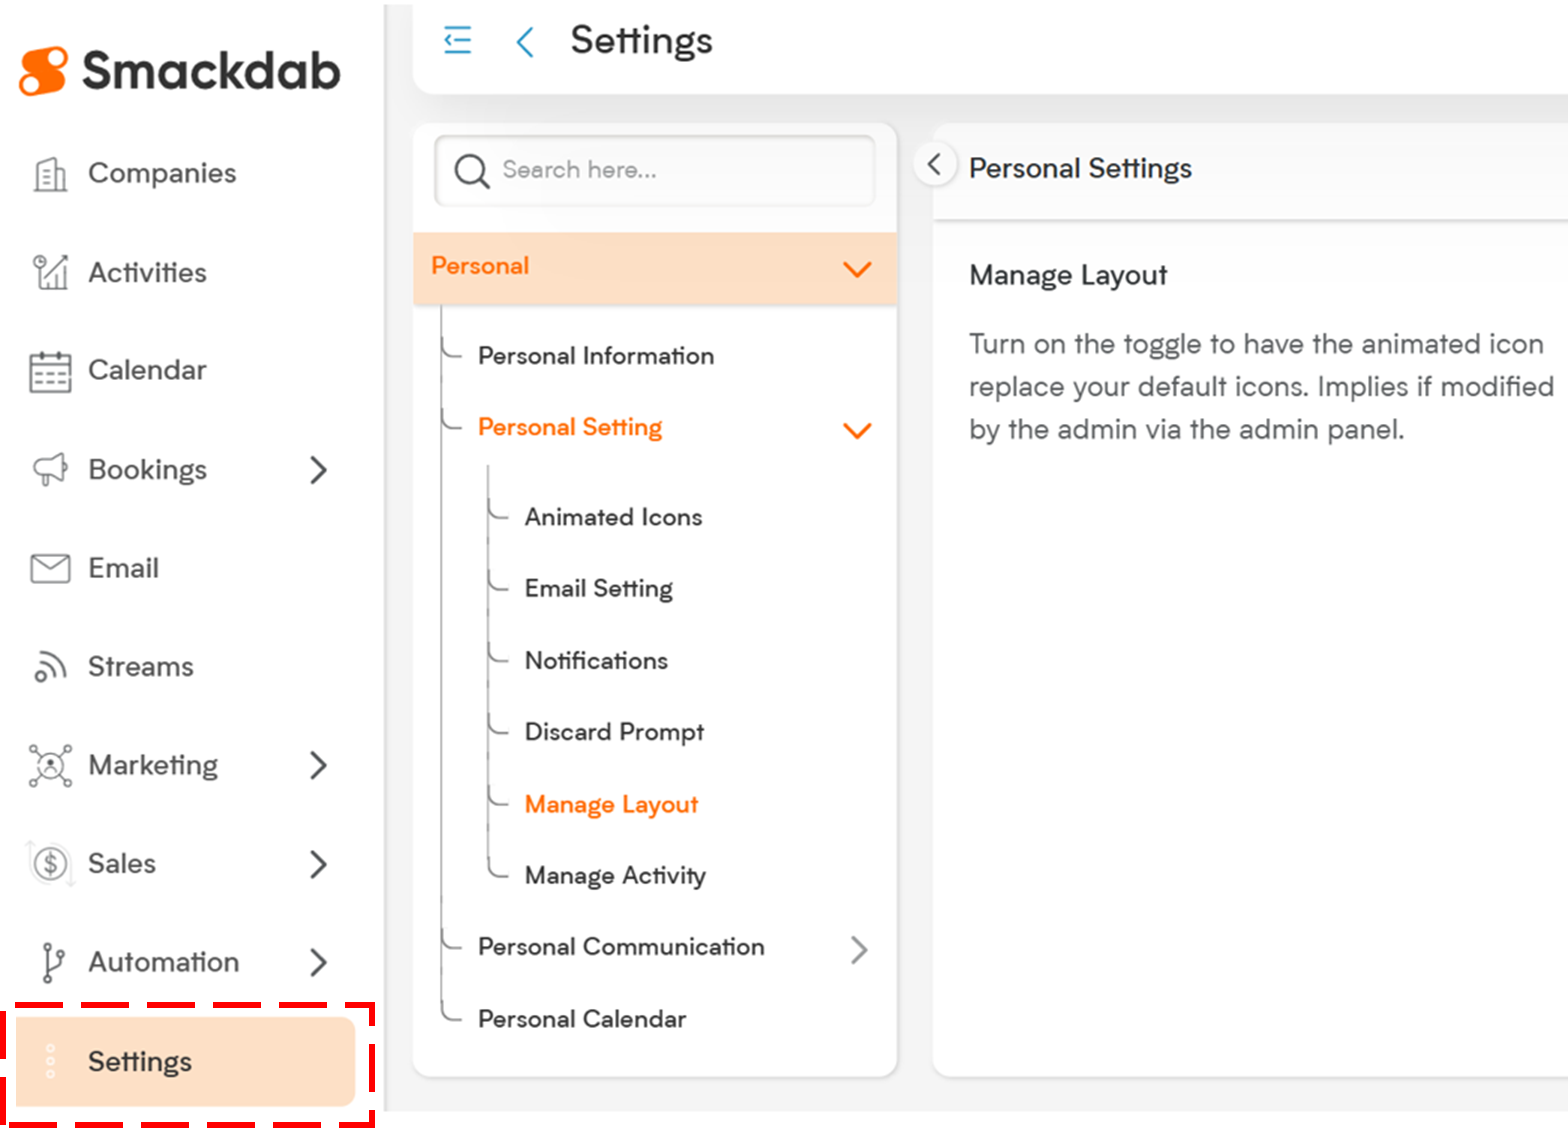Viewport: 1568px width, 1128px height.
Task: Click the Marketing network icon
Action: pyautogui.click(x=50, y=766)
